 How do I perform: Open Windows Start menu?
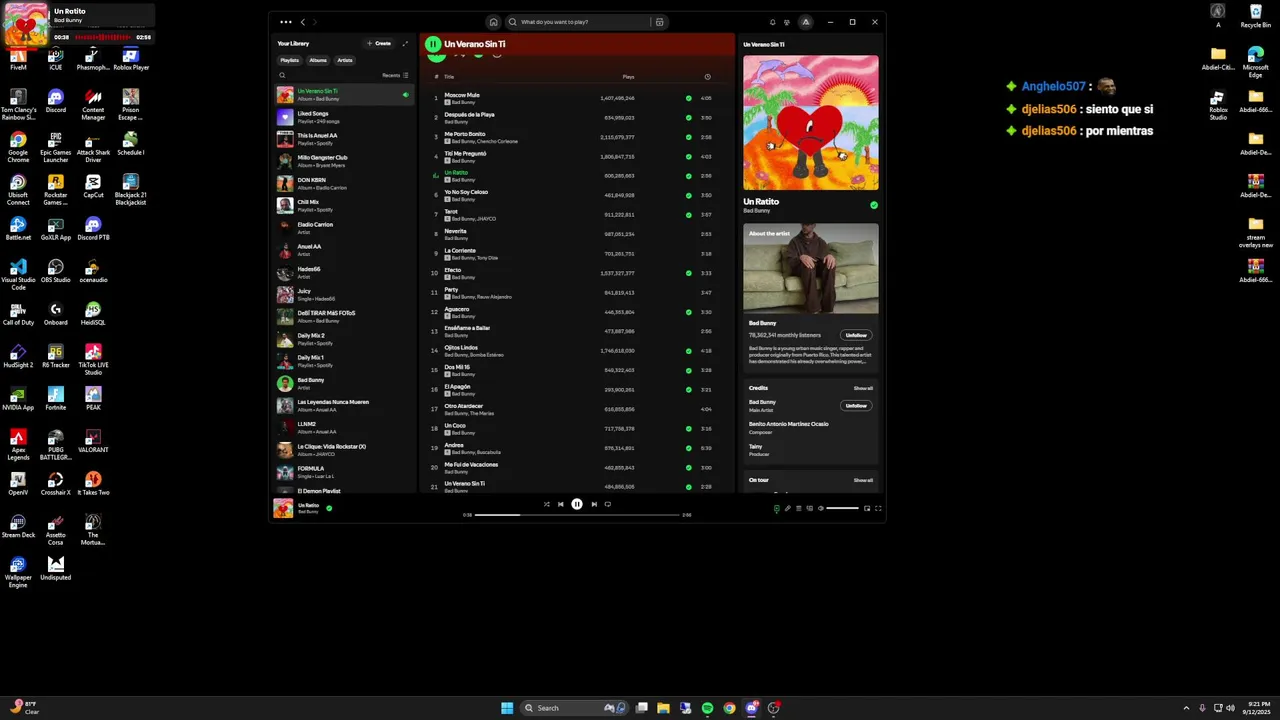(x=507, y=708)
